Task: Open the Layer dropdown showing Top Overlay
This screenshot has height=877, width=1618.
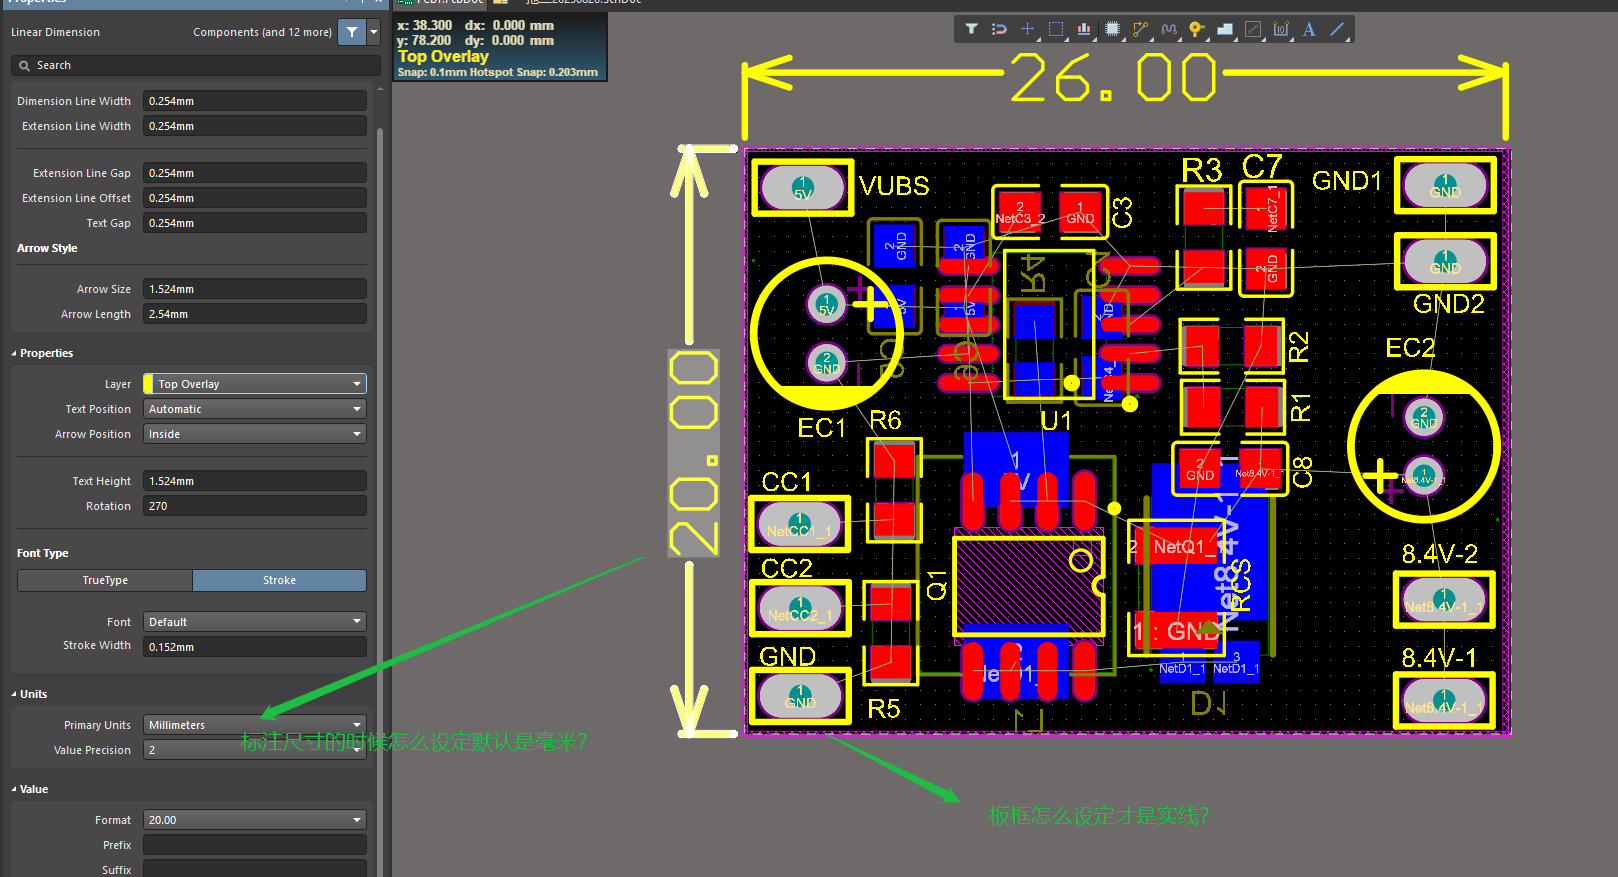Action: point(255,384)
